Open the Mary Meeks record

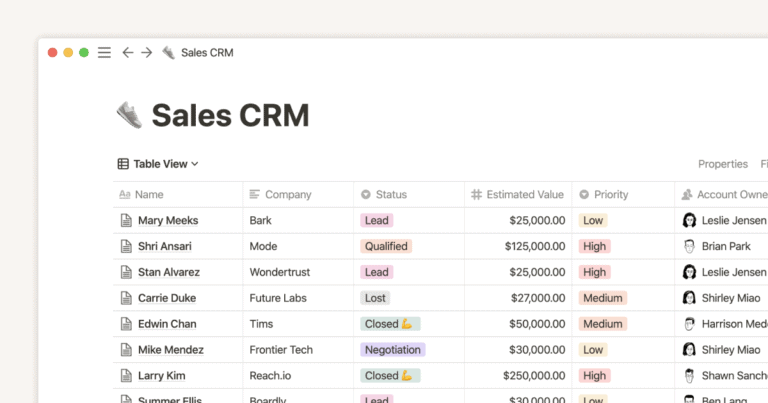[167, 220]
